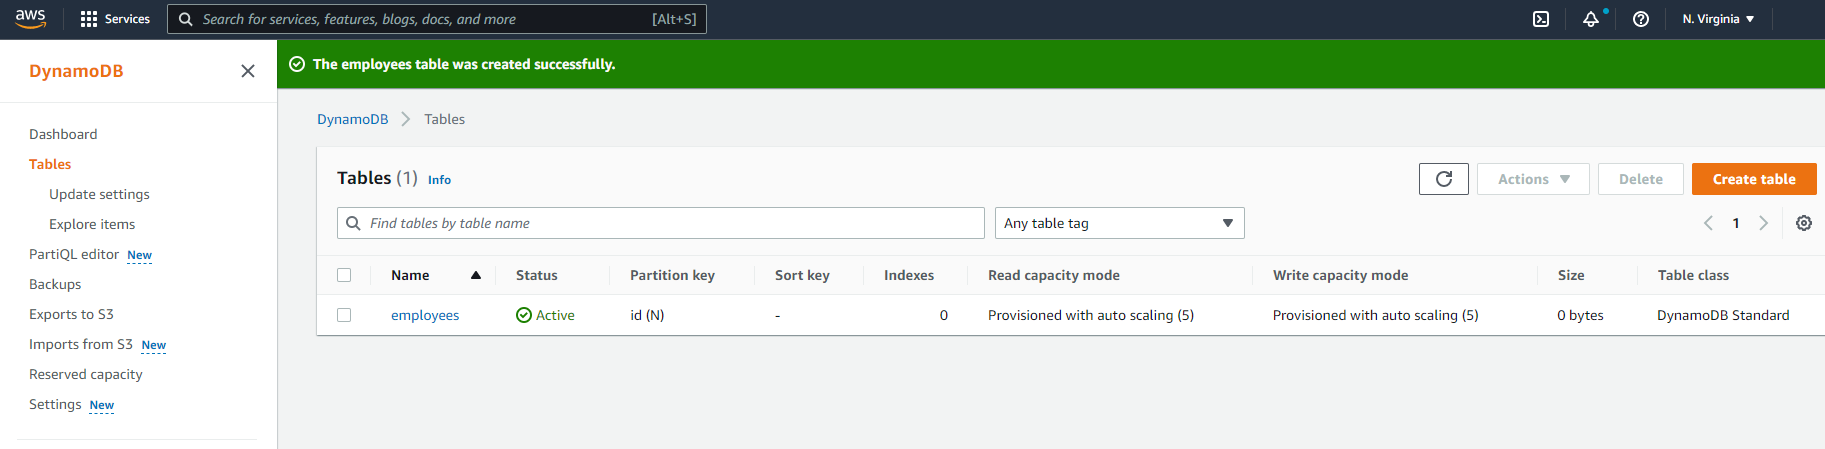Click the refresh tables button
Screen dimensions: 1825x449
(x=1444, y=179)
